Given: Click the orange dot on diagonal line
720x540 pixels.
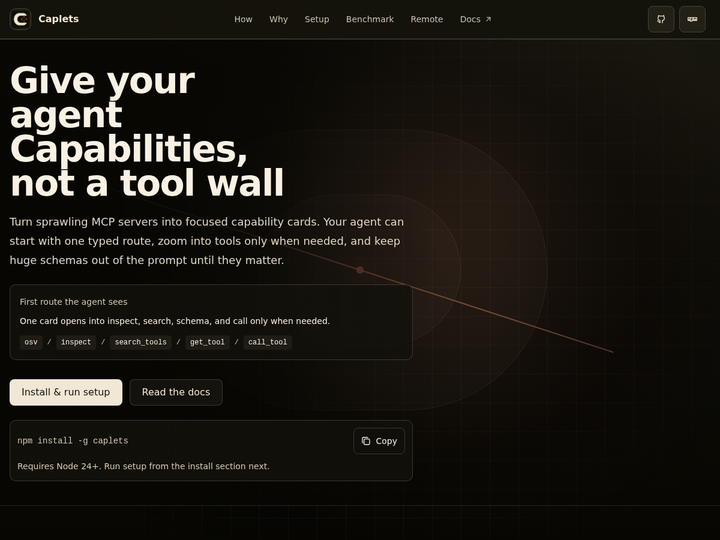Looking at the screenshot, I should (x=360, y=270).
